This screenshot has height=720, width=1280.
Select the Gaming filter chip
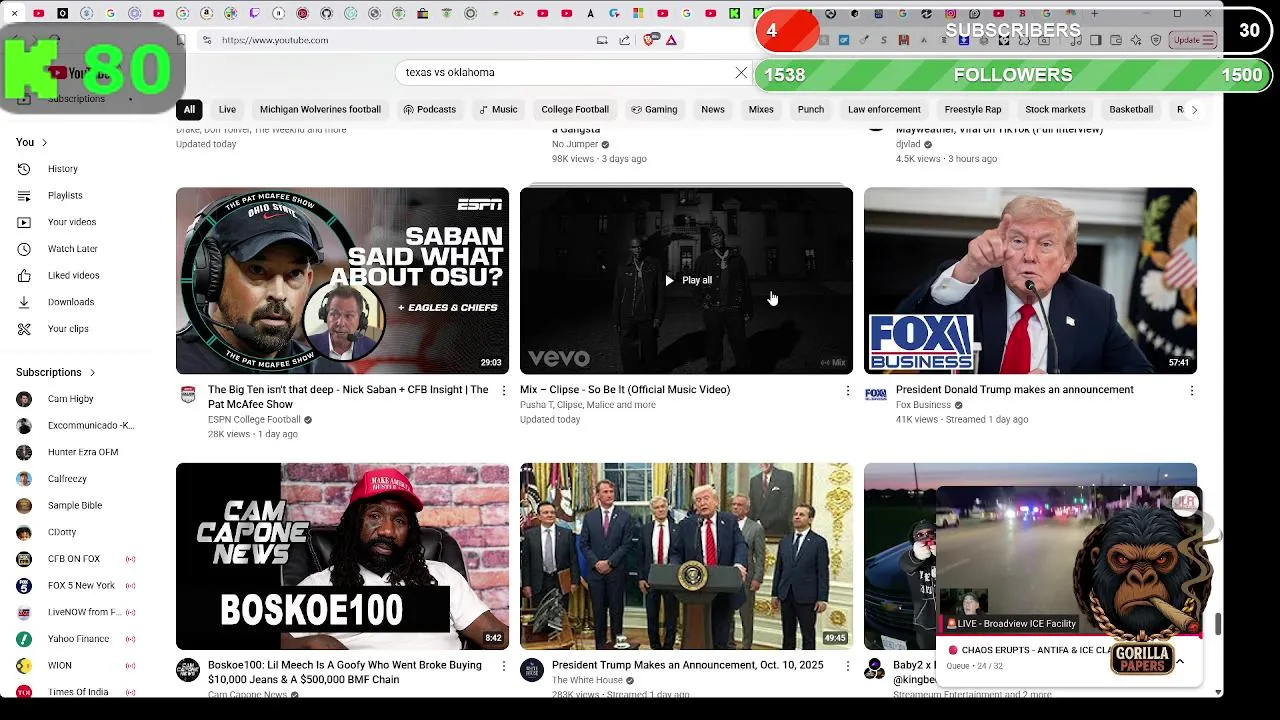[x=654, y=110]
